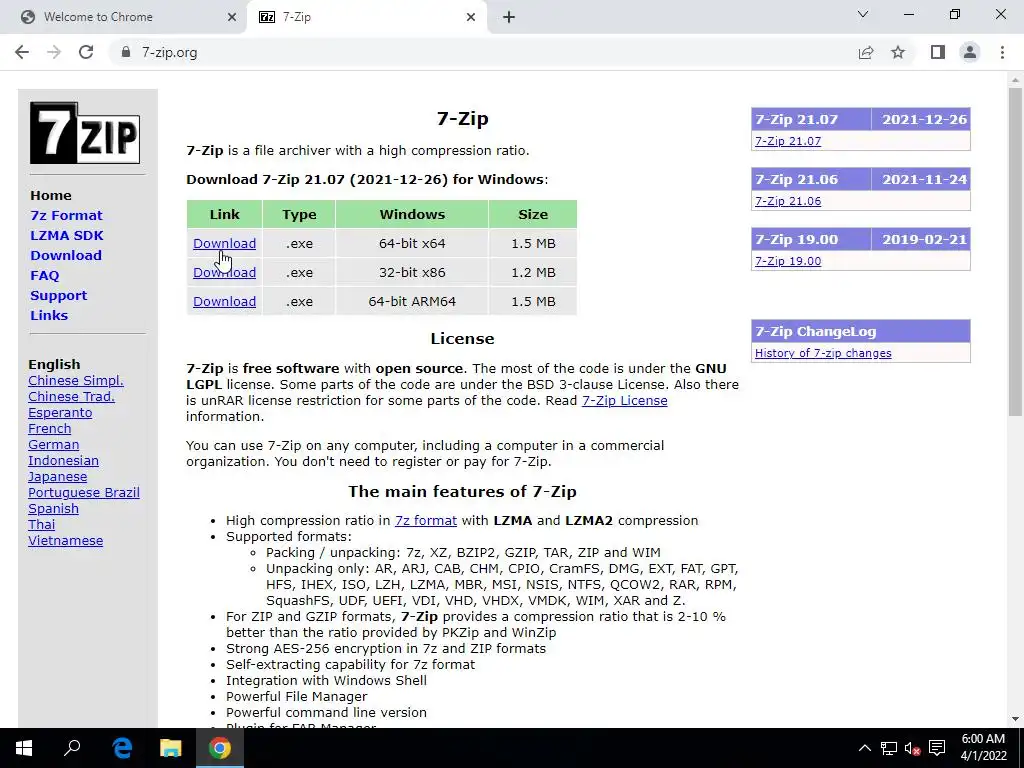Viewport: 1024px width, 768px height.
Task: Switch language to Thai
Action: point(42,524)
